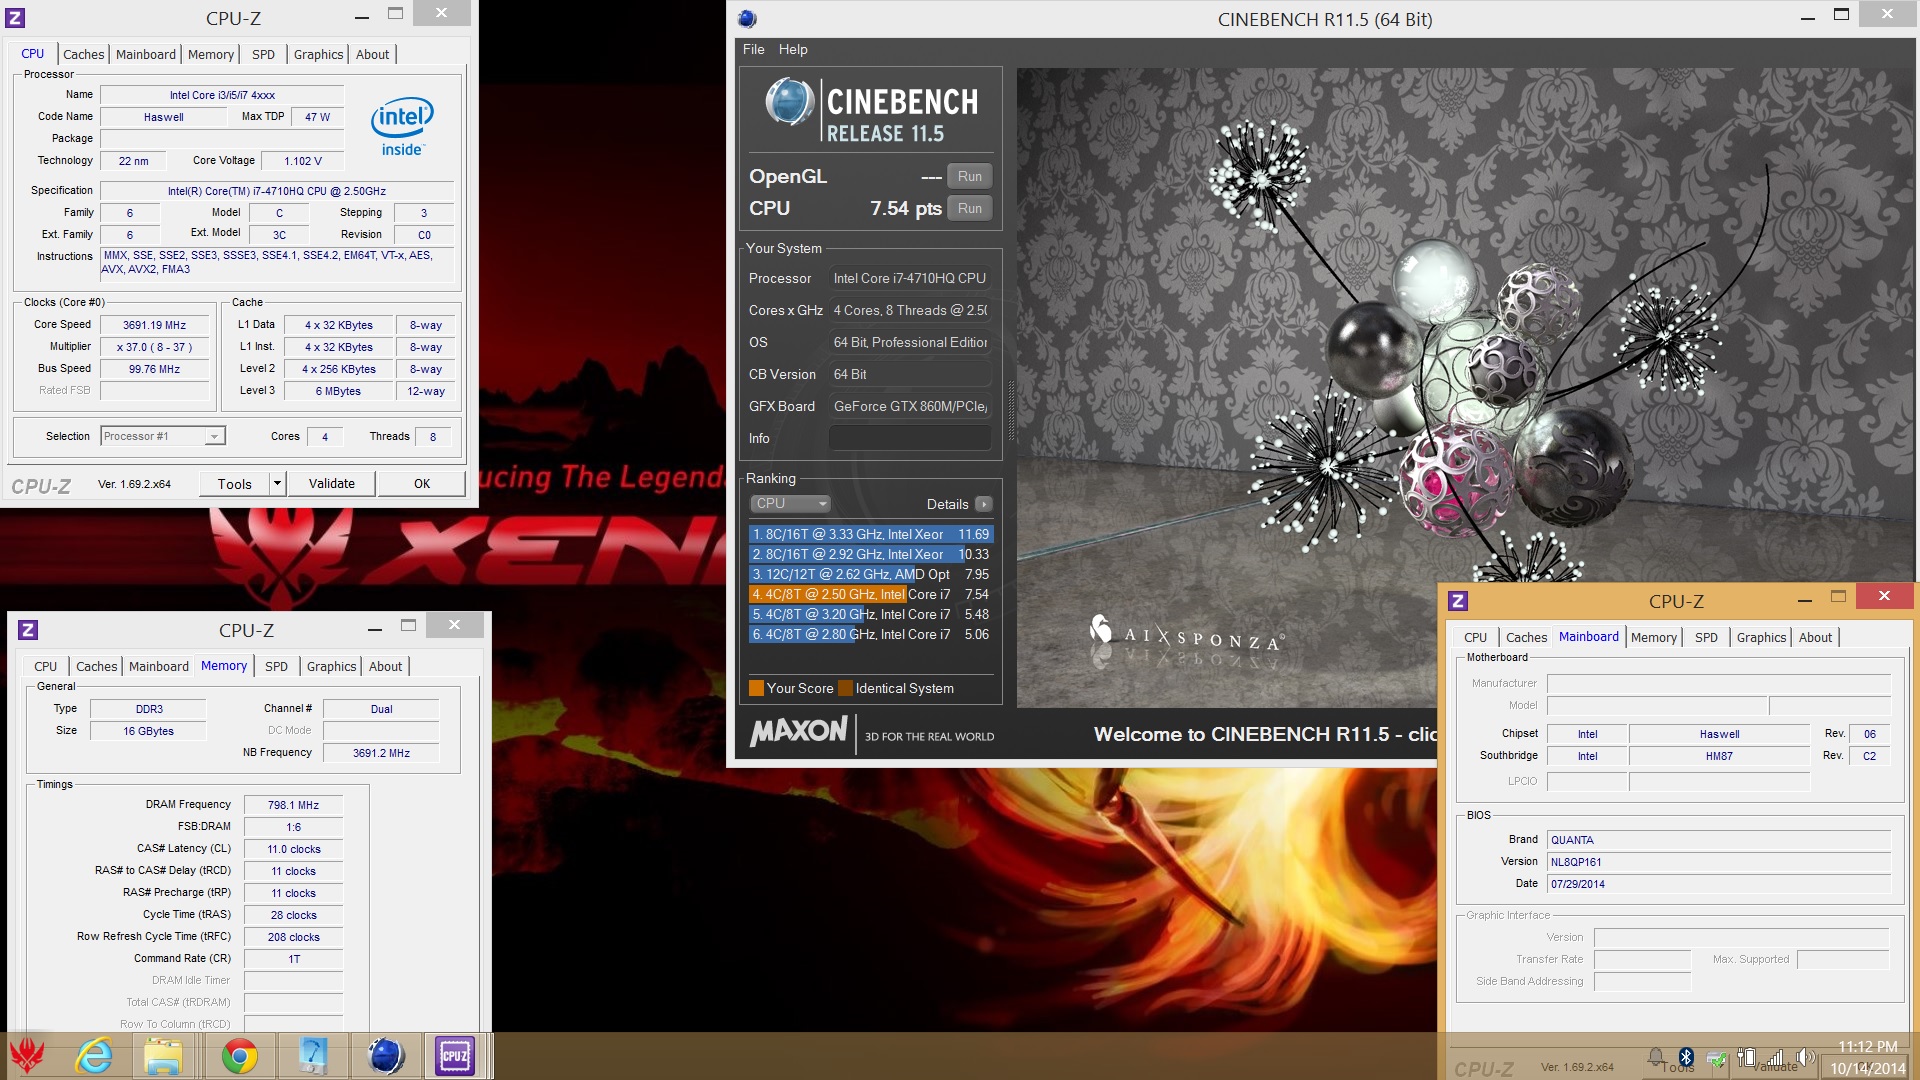The image size is (1920, 1080).
Task: Open the SPD tab in the CPU-Z Memory window
Action: (276, 666)
